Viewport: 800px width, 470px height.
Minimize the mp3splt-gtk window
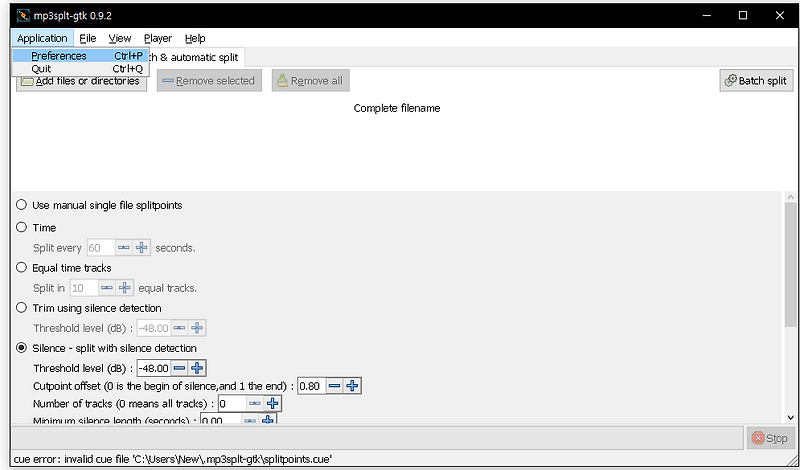coord(707,15)
